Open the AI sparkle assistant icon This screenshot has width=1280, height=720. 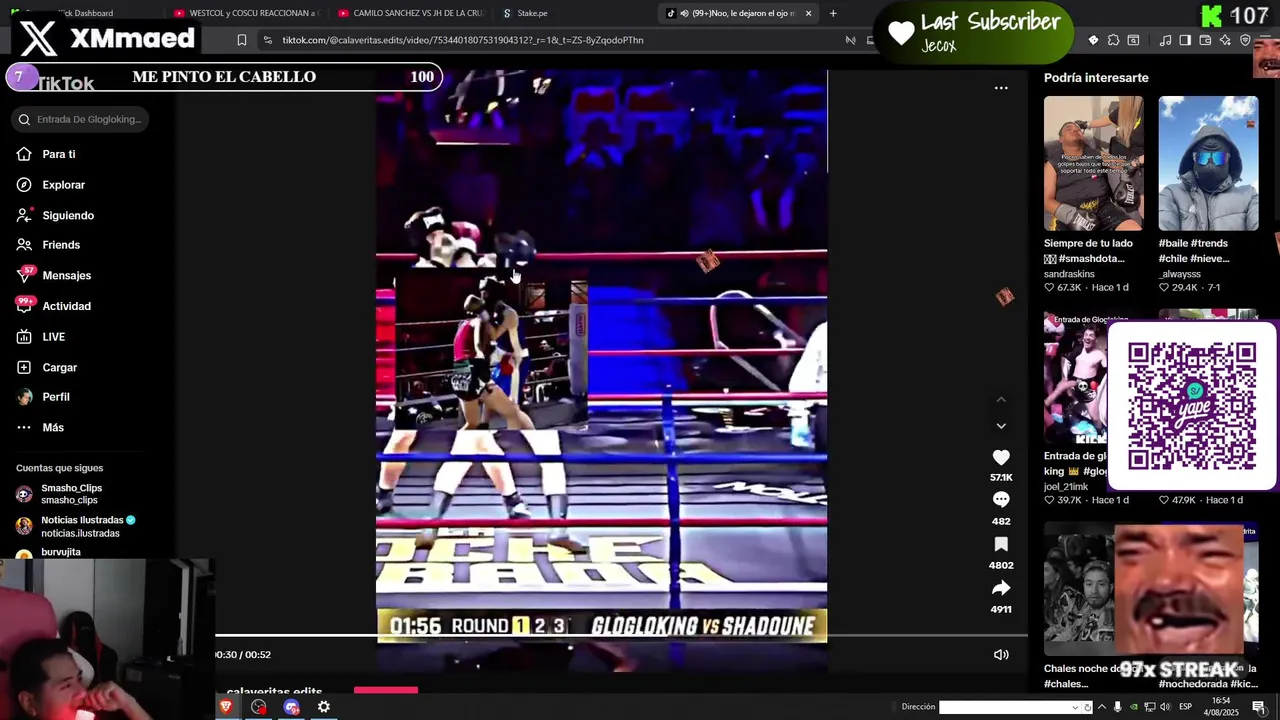coord(1225,40)
